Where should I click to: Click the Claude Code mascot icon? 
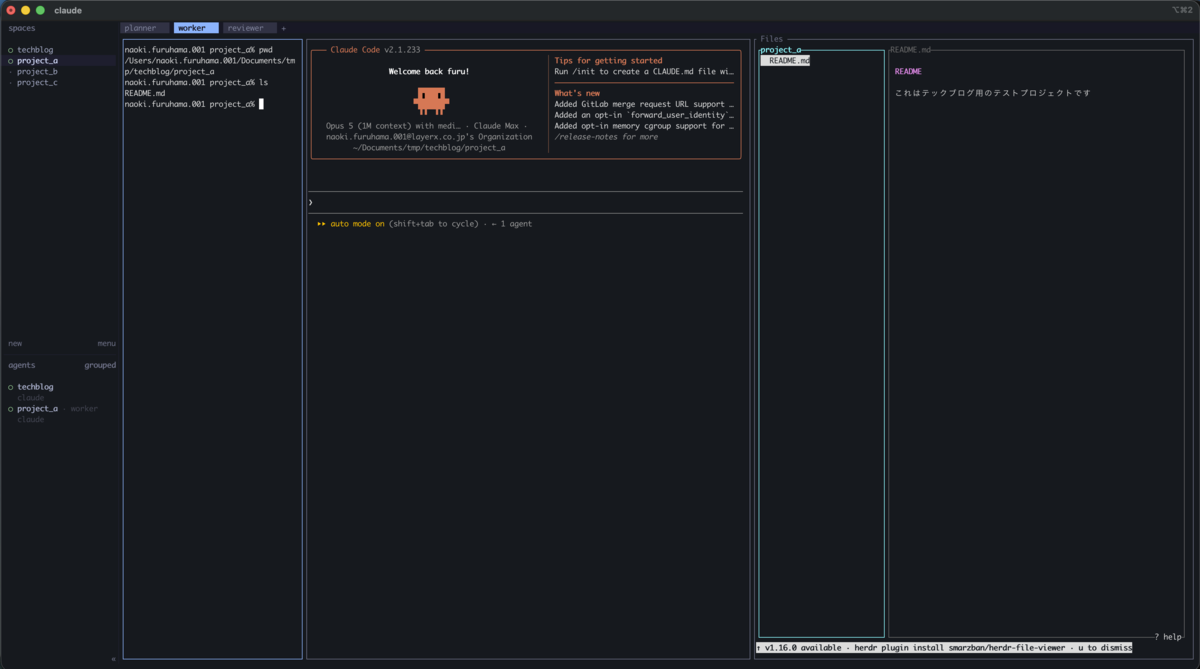pos(431,100)
